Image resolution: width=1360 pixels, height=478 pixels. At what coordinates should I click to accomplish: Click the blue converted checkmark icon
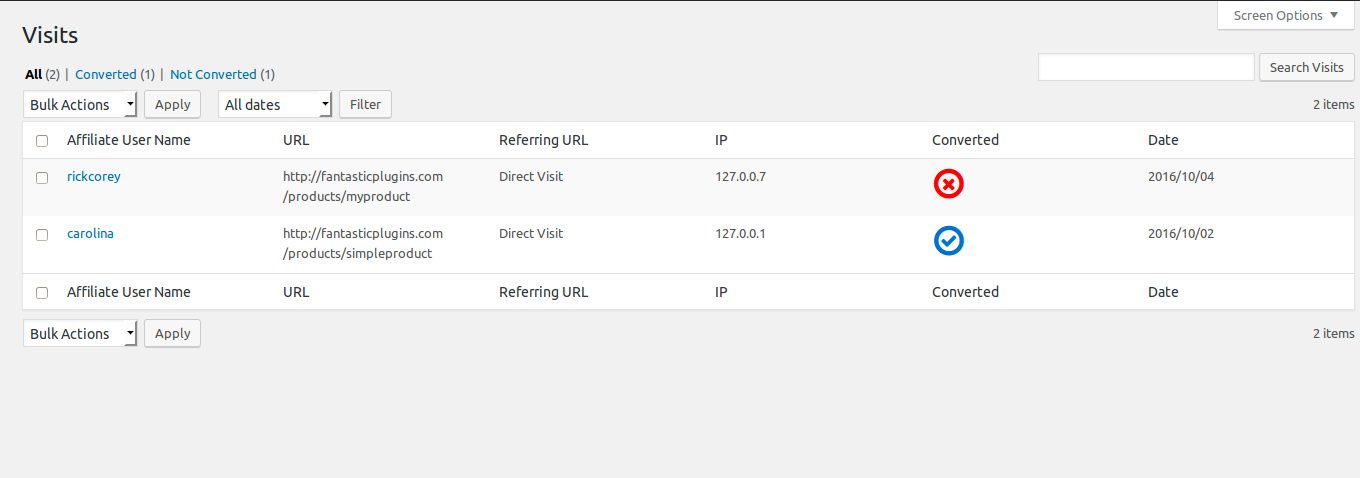coord(948,241)
